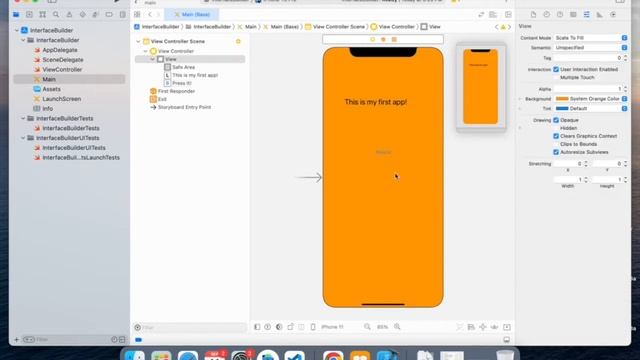This screenshot has height=360, width=640.
Task: Open the Issue navigator warning icon
Action: 69,15
